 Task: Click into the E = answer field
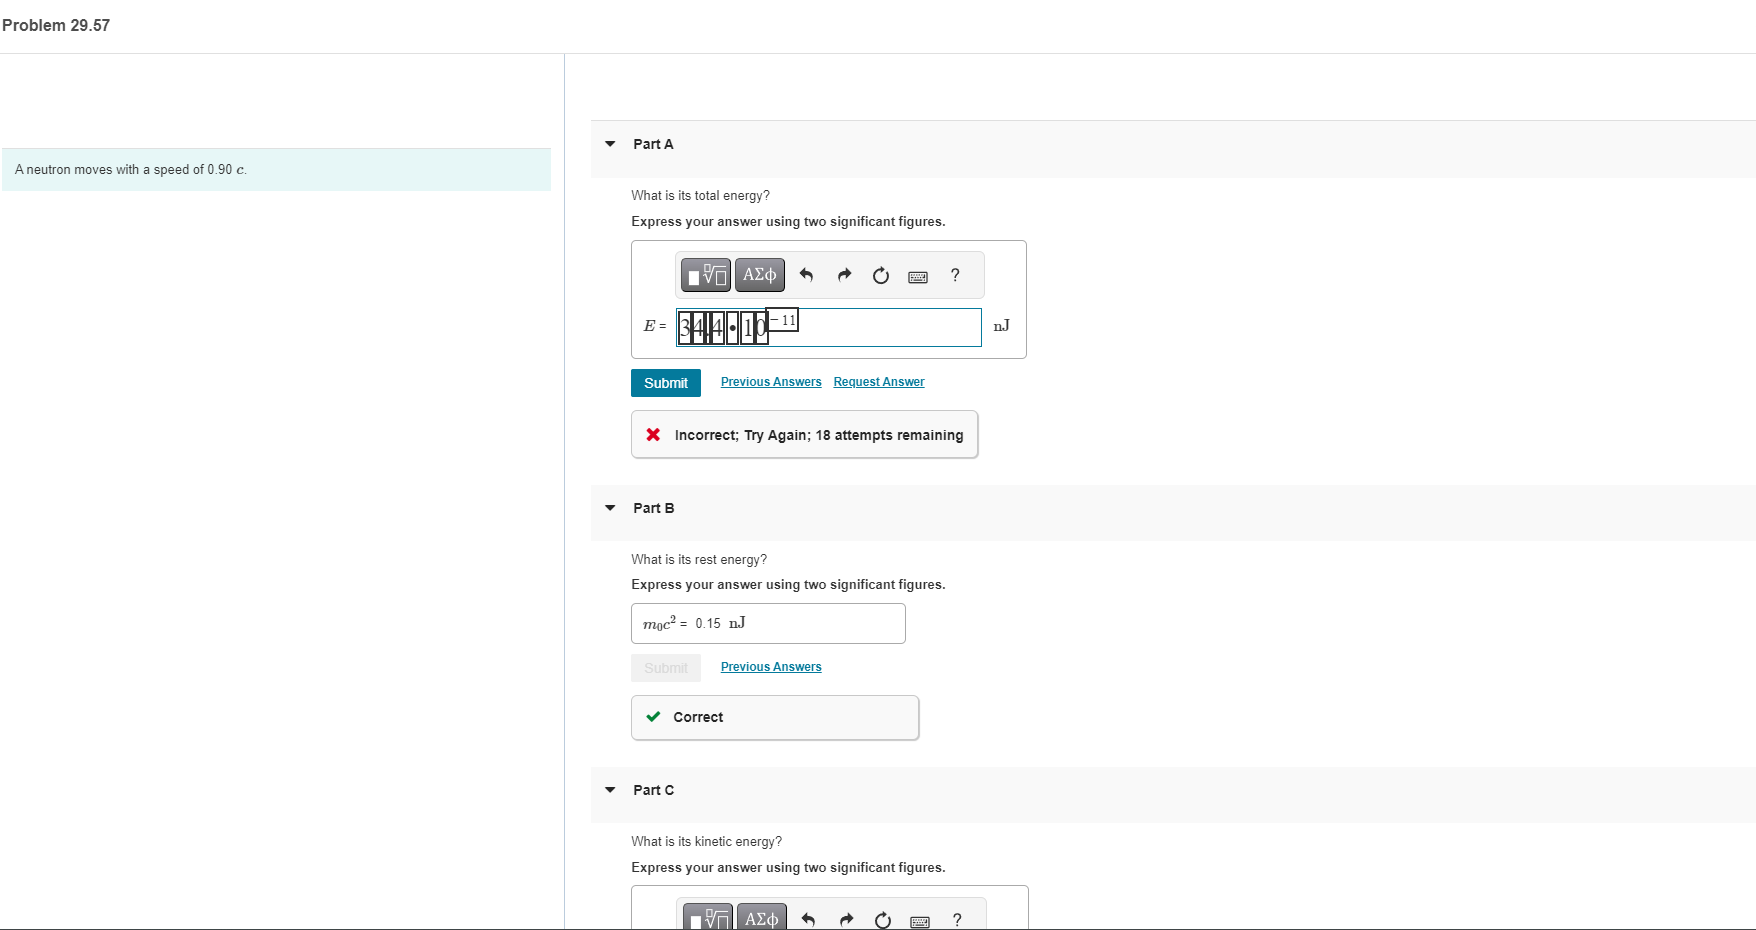[x=829, y=327]
